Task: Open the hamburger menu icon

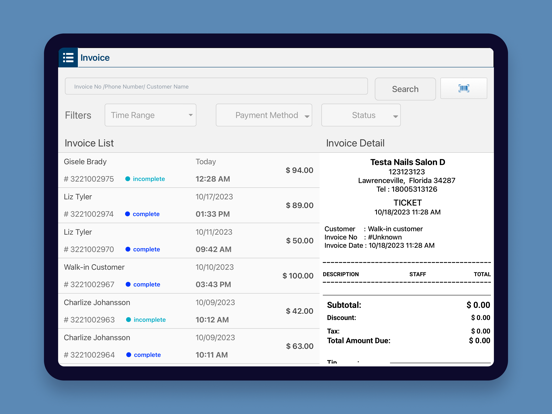Action: tap(68, 57)
